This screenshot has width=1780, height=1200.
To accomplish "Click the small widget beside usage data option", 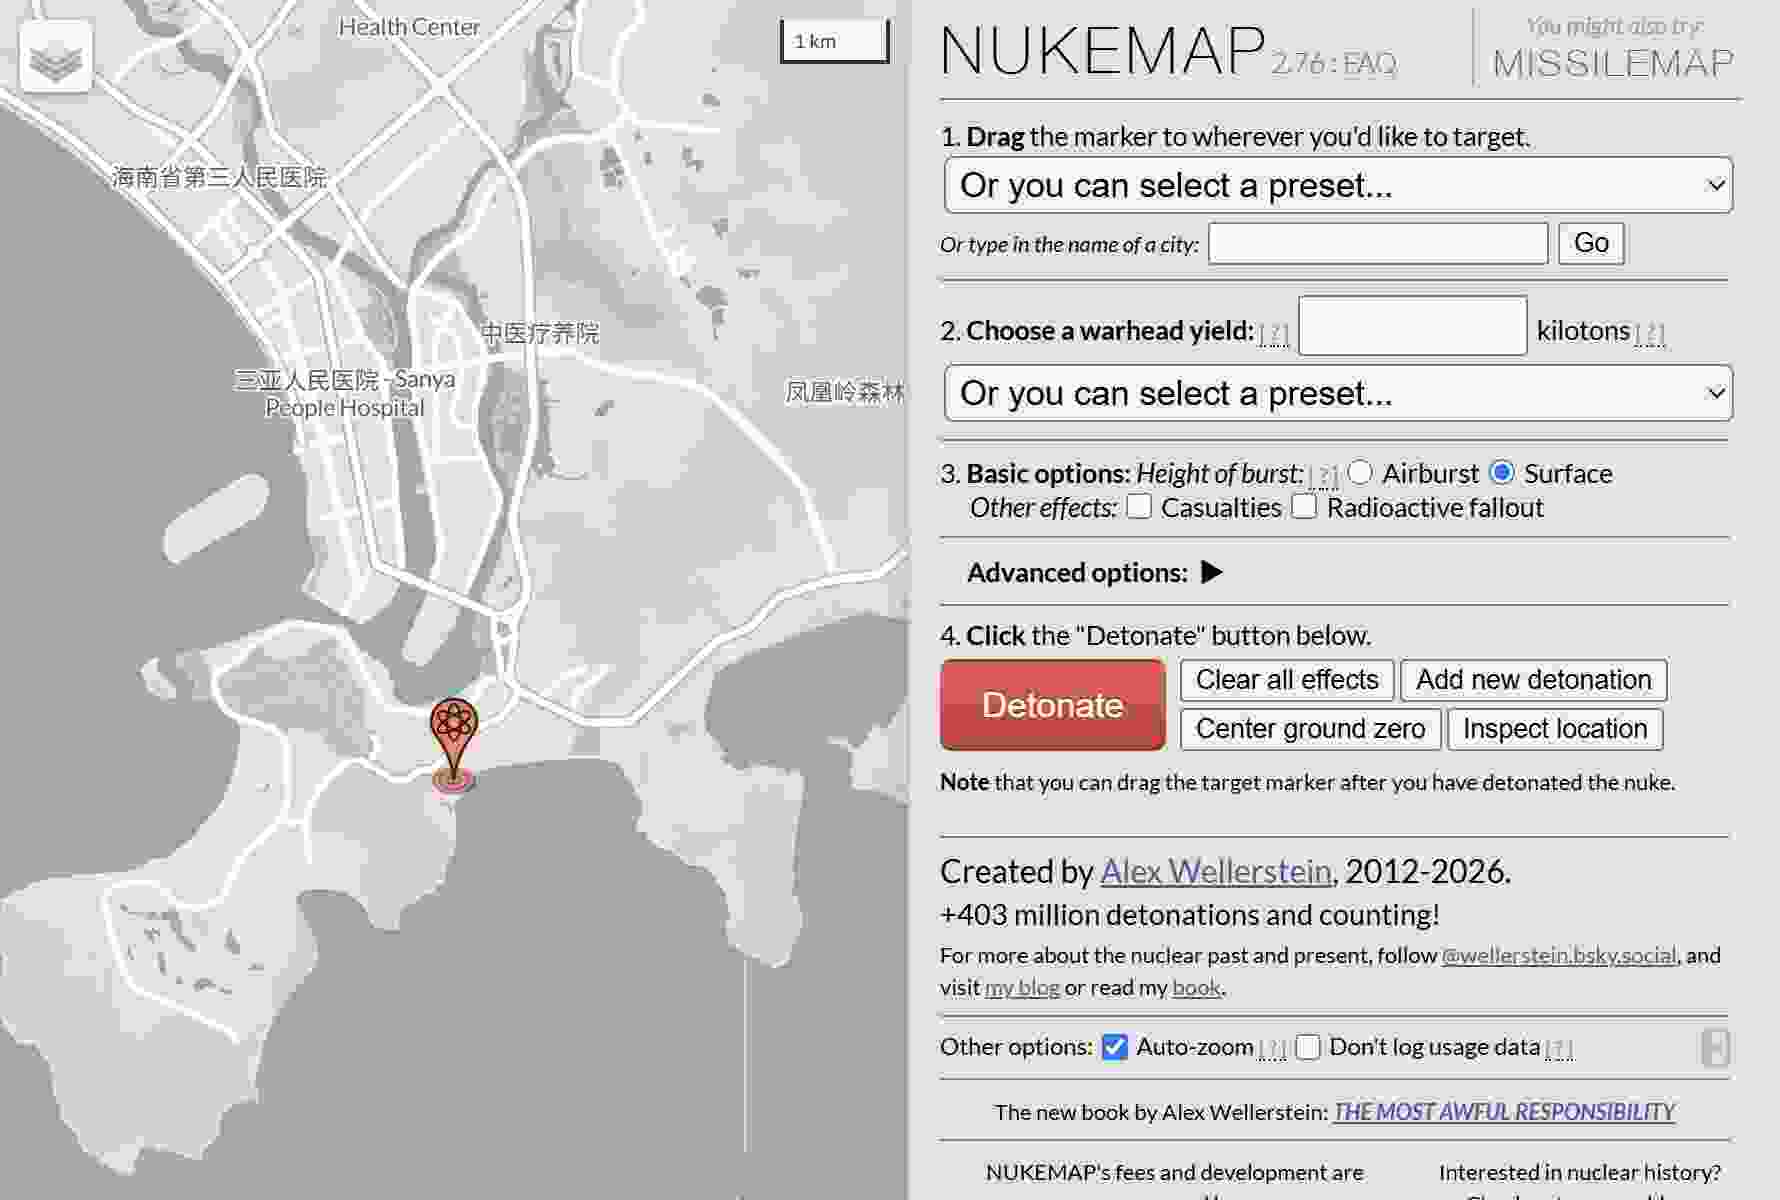I will [x=1715, y=1048].
